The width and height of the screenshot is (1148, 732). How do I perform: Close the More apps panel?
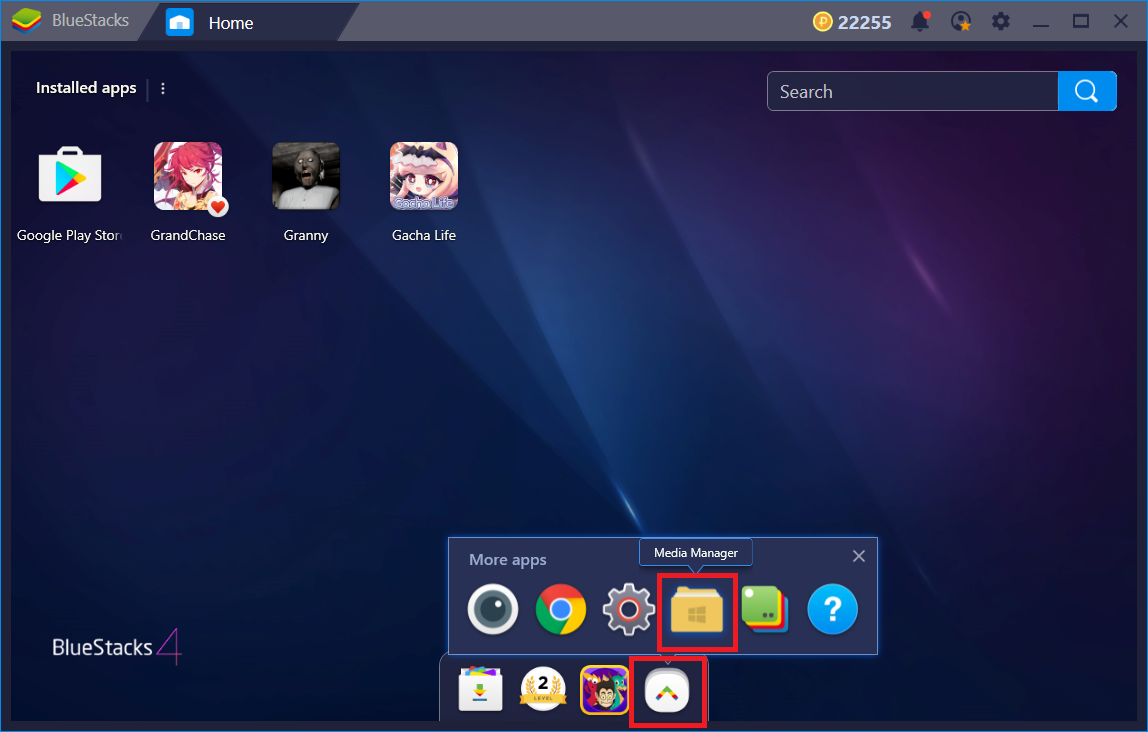click(x=859, y=556)
